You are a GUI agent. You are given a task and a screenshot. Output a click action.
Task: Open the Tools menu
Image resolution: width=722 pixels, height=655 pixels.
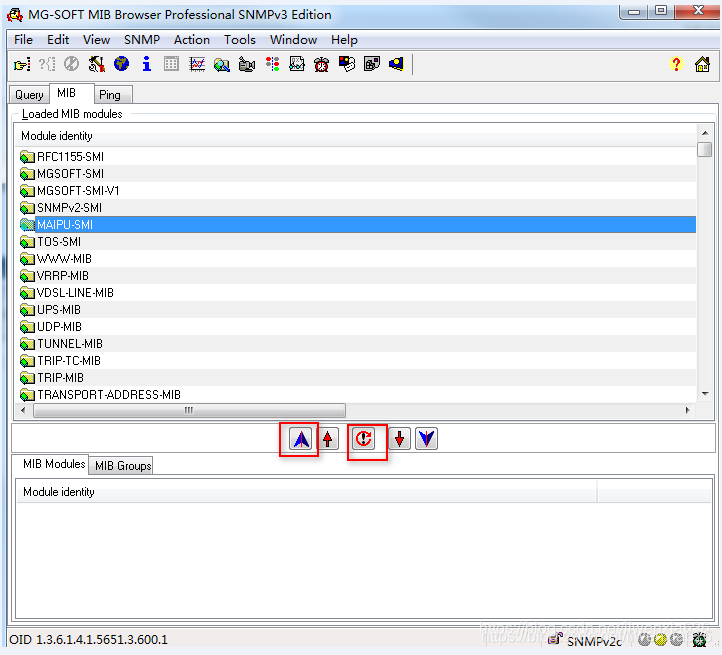240,40
